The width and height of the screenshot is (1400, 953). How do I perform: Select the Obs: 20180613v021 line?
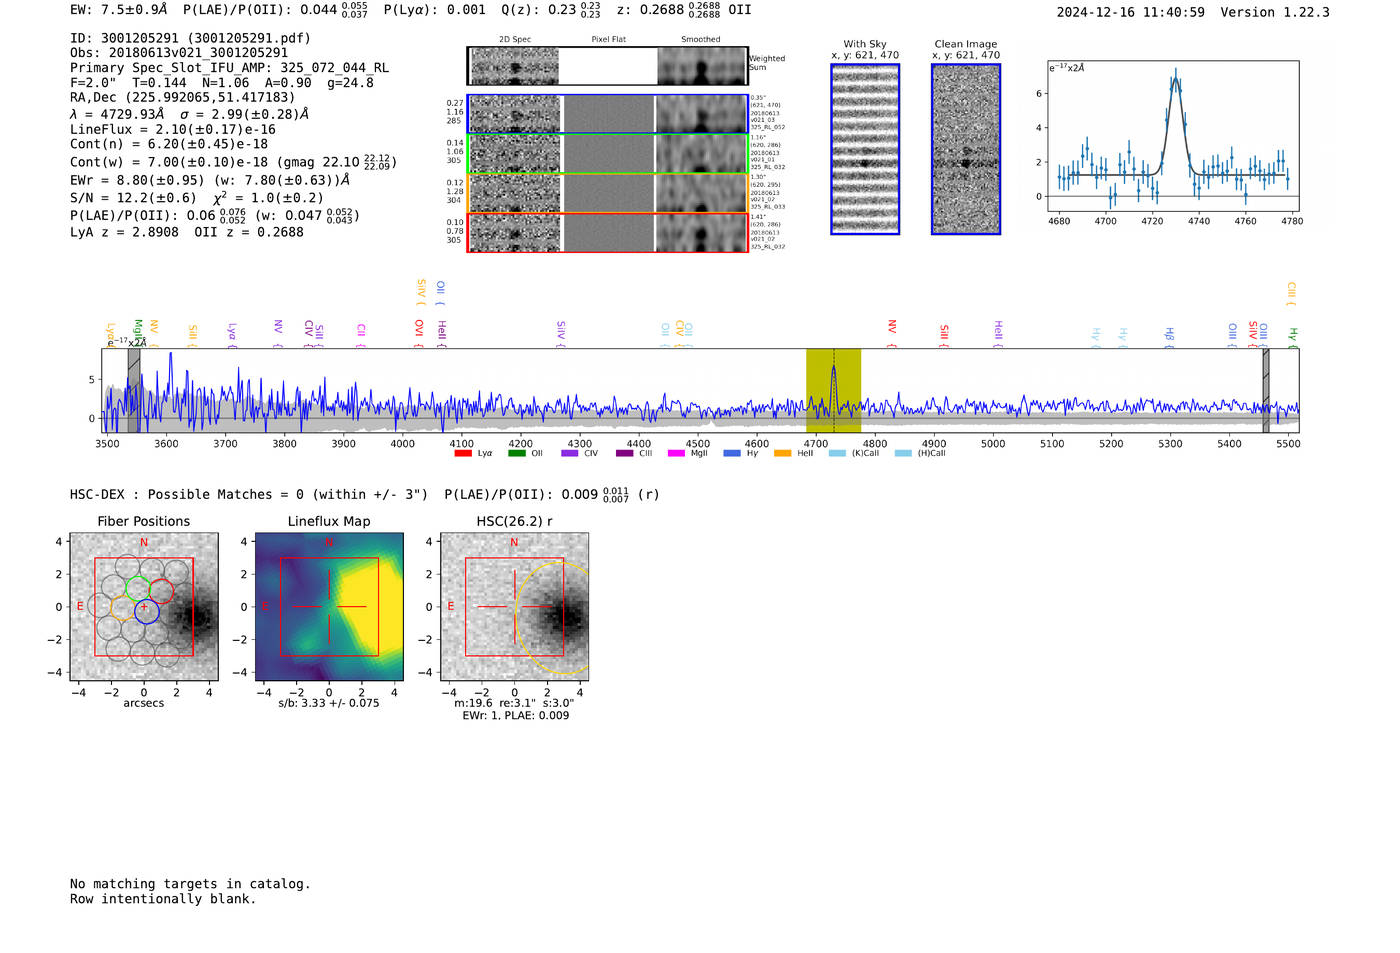[179, 53]
